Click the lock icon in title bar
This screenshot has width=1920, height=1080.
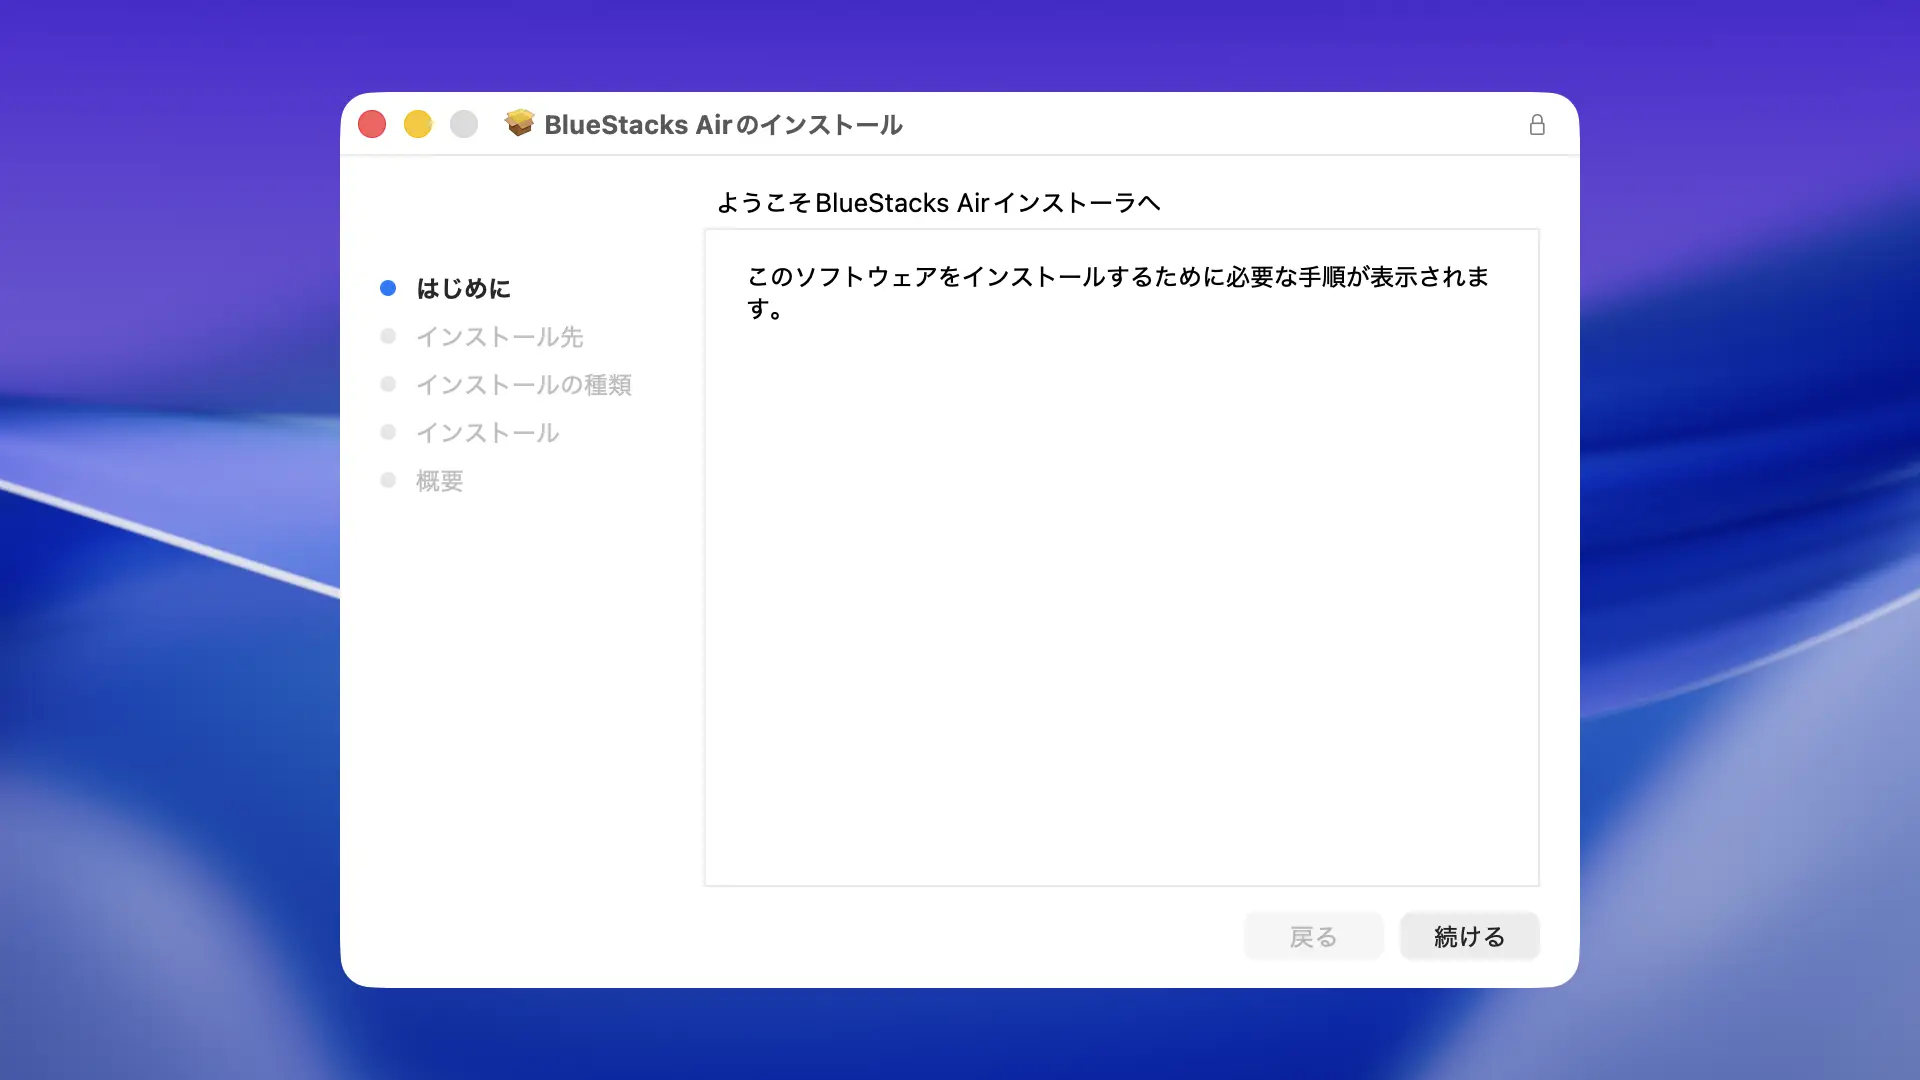pos(1537,125)
